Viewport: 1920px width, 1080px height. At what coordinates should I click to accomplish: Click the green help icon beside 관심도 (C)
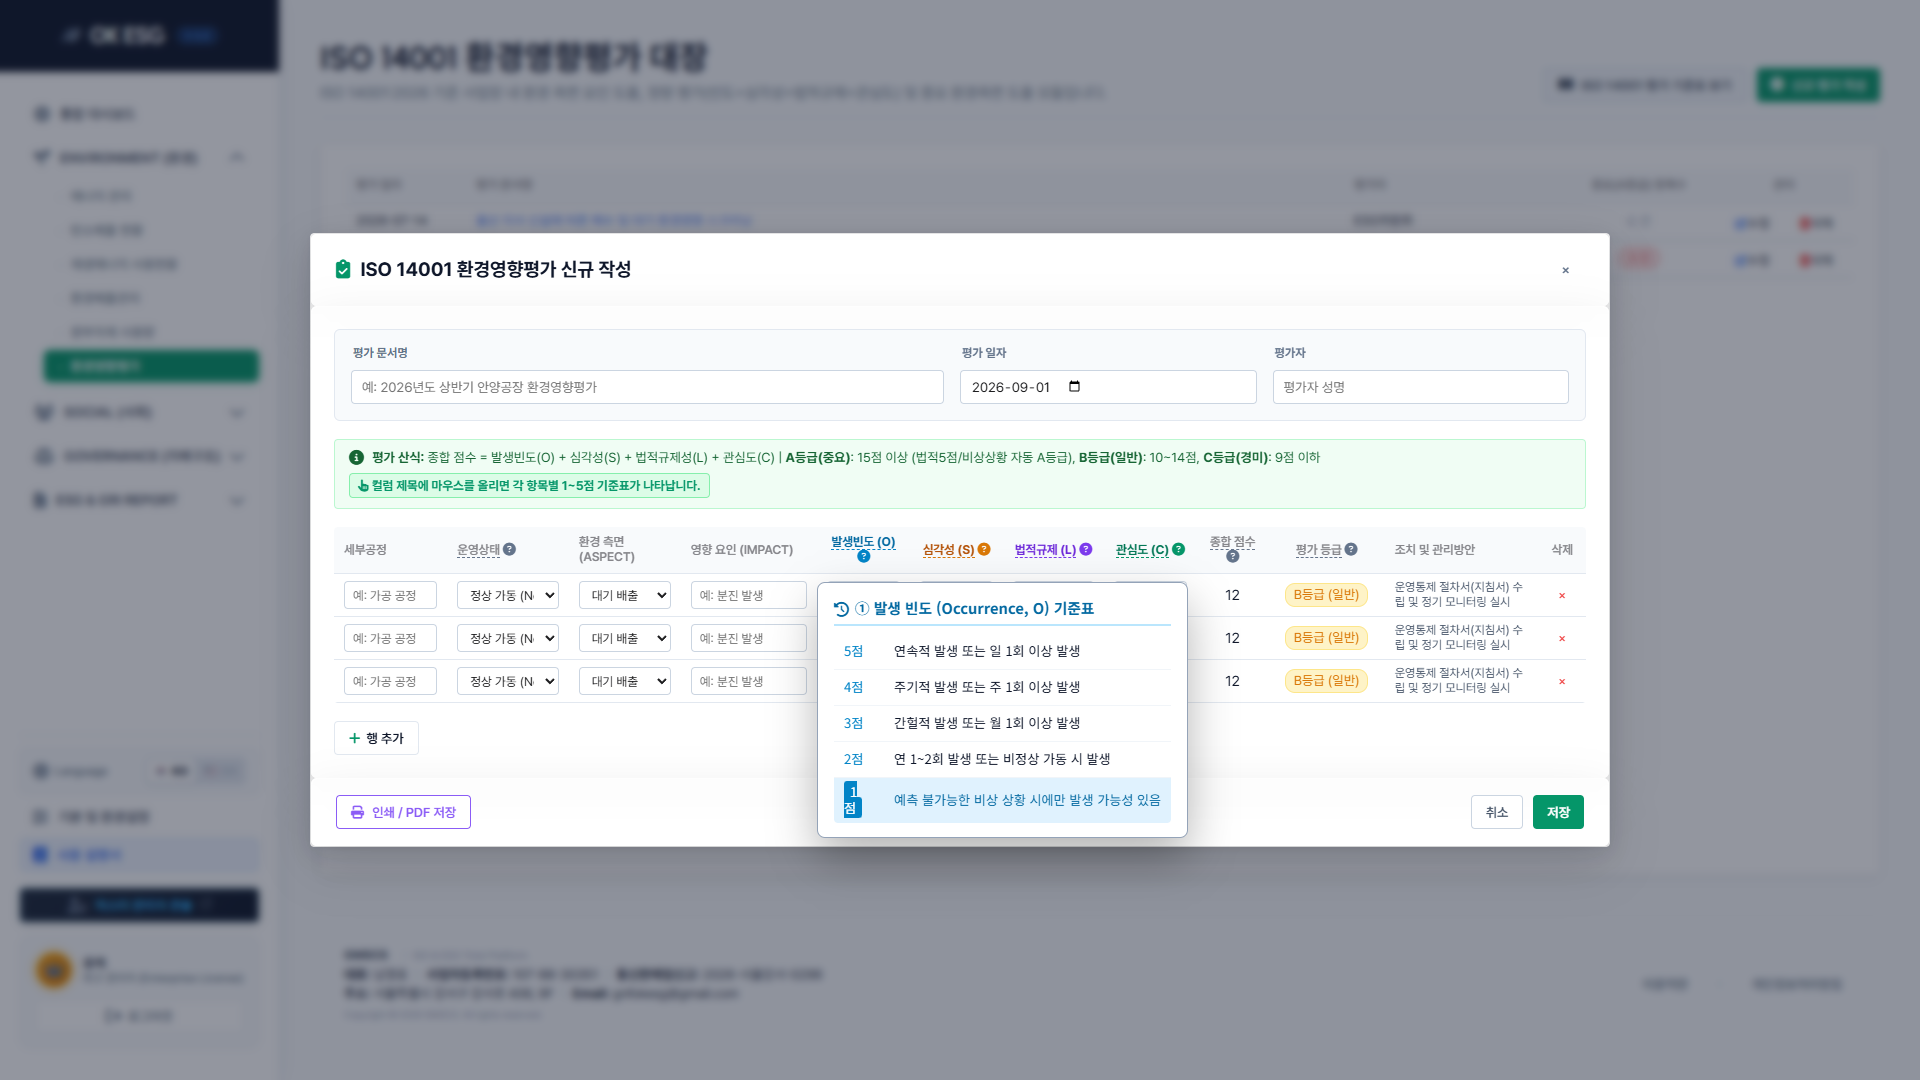[x=1178, y=549]
